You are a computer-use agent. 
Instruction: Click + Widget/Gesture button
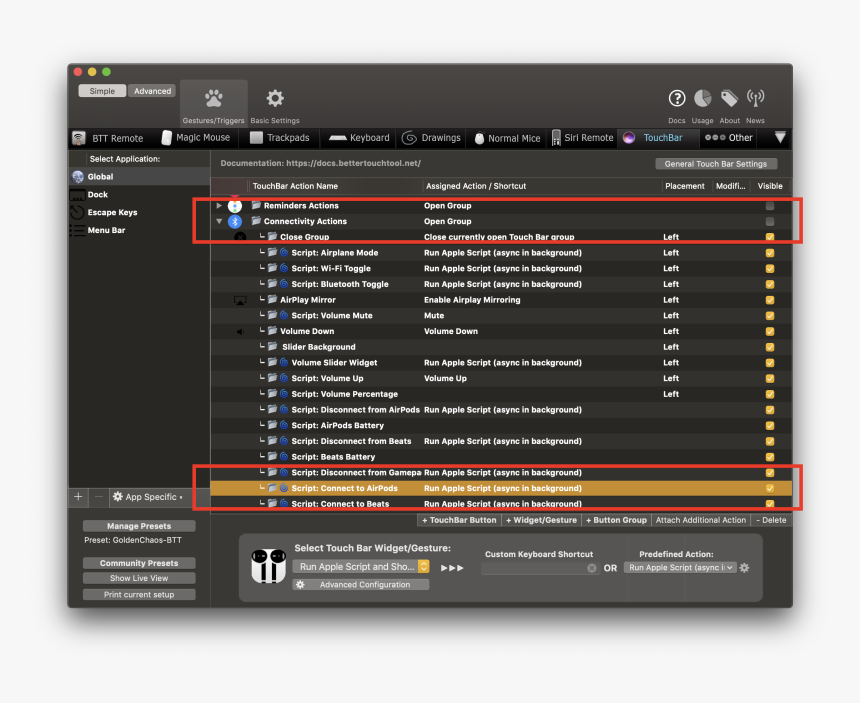click(x=541, y=520)
